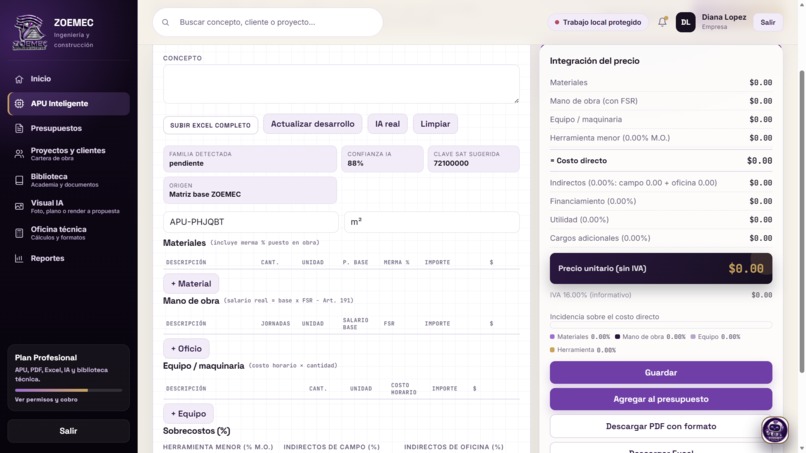Click the Presupuestos document icon
This screenshot has height=453, width=806.
[19, 129]
